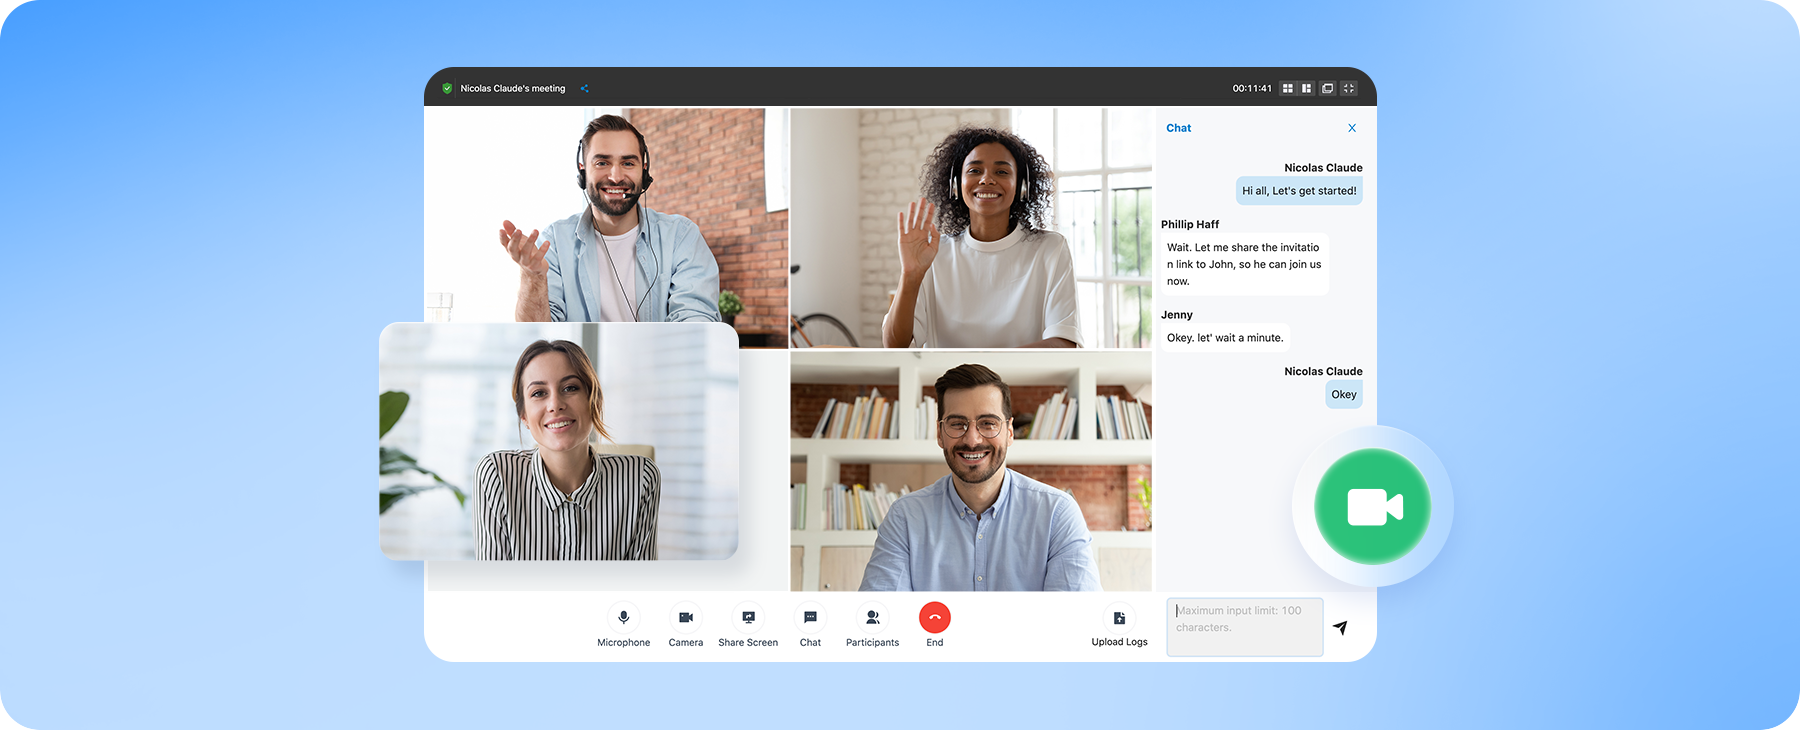Switch to the sidebar speaker layout
This screenshot has width=1800, height=730.
[x=1307, y=88]
